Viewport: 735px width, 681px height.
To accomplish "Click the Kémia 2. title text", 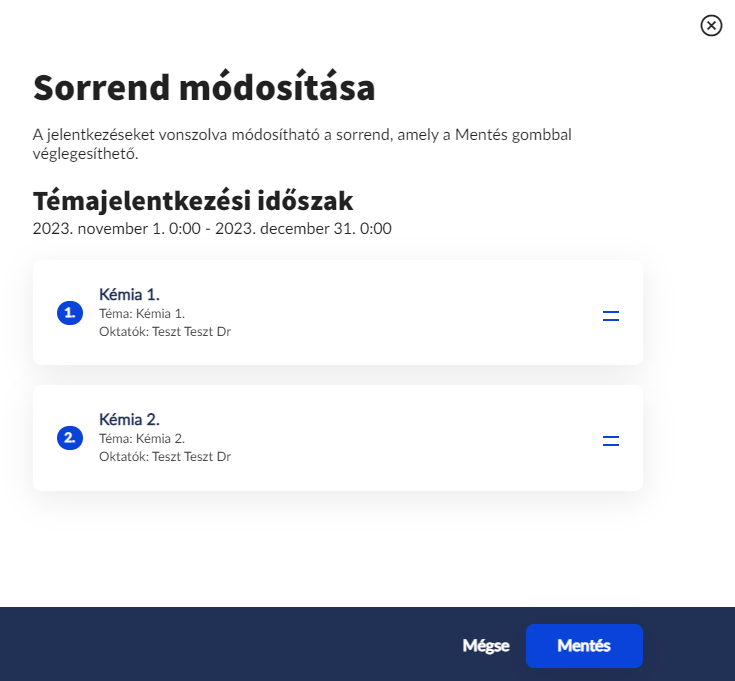I will coord(129,419).
